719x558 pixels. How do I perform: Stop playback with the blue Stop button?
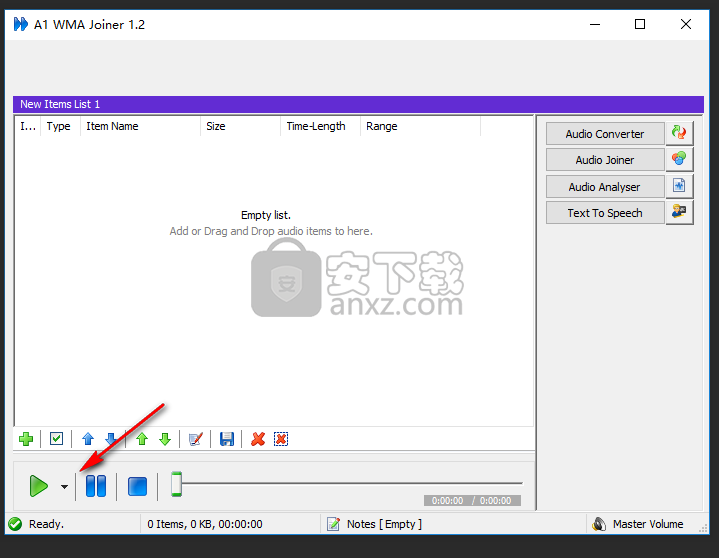coord(137,486)
